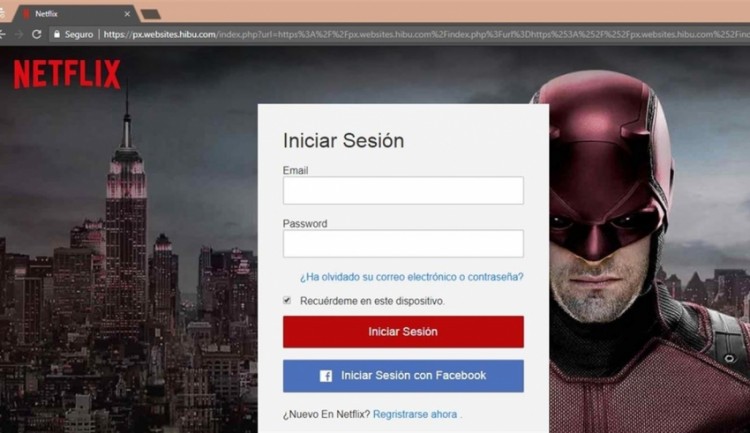The image size is (750, 433).
Task: Click the Recuérdeme en este dispositivo label
Action: (372, 301)
